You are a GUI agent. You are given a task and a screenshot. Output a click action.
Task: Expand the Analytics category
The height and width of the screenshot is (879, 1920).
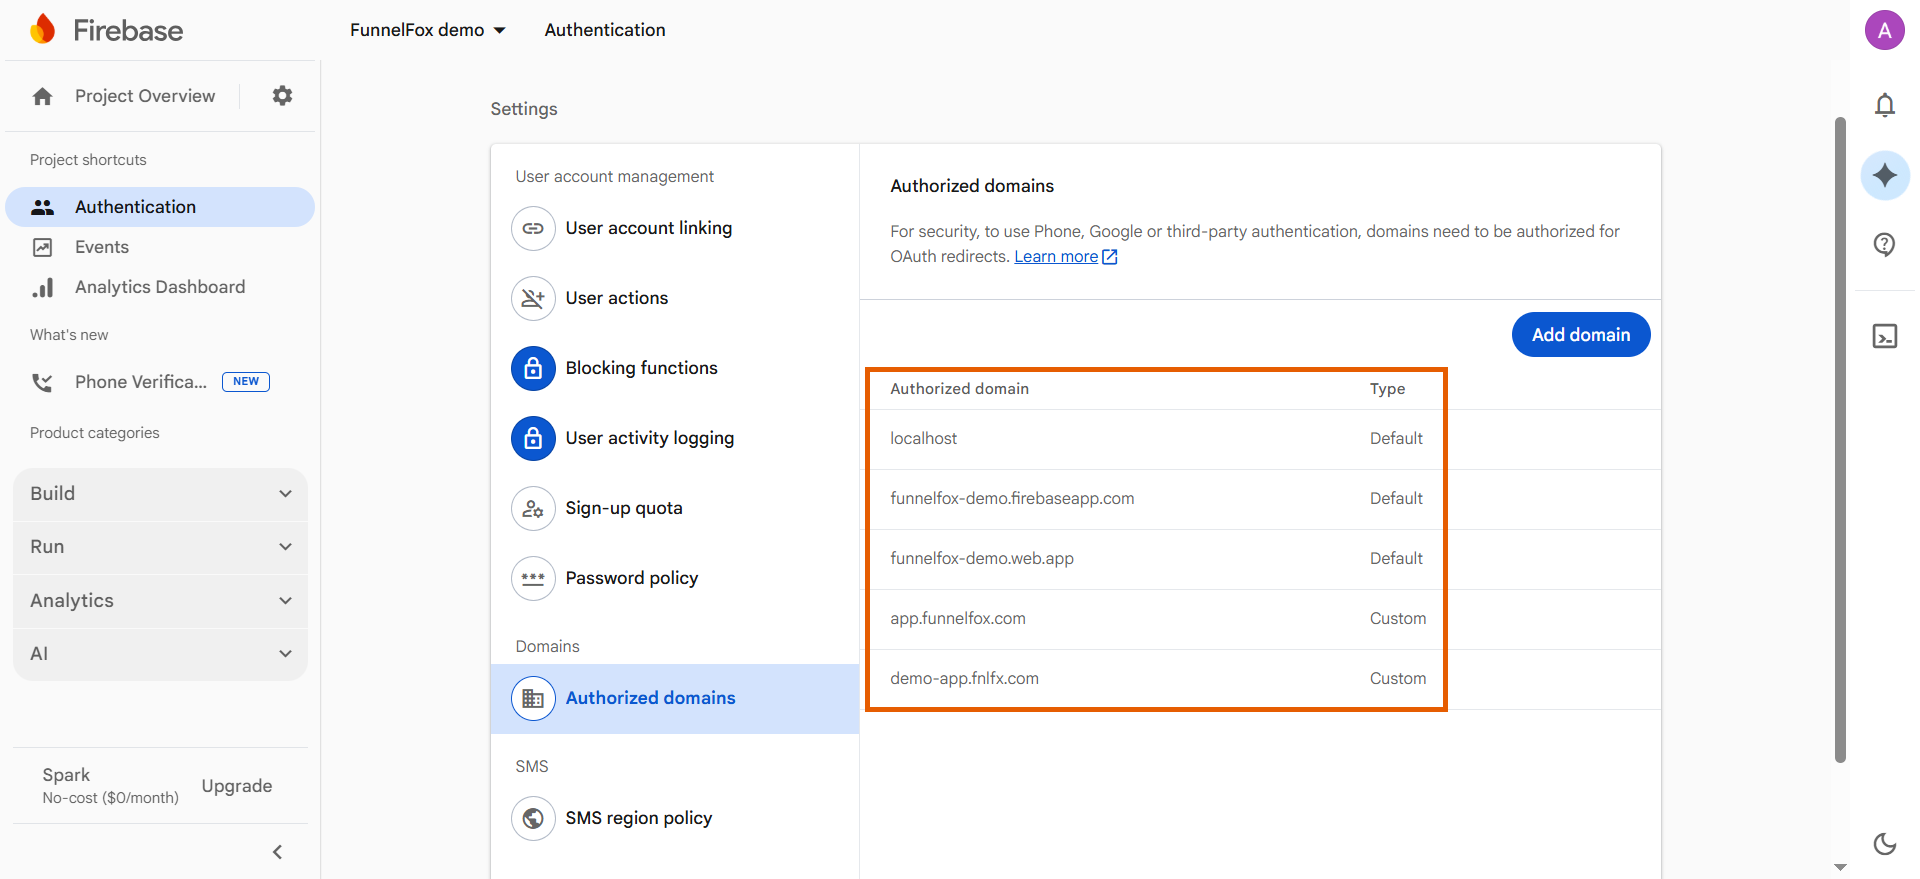pyautogui.click(x=160, y=601)
